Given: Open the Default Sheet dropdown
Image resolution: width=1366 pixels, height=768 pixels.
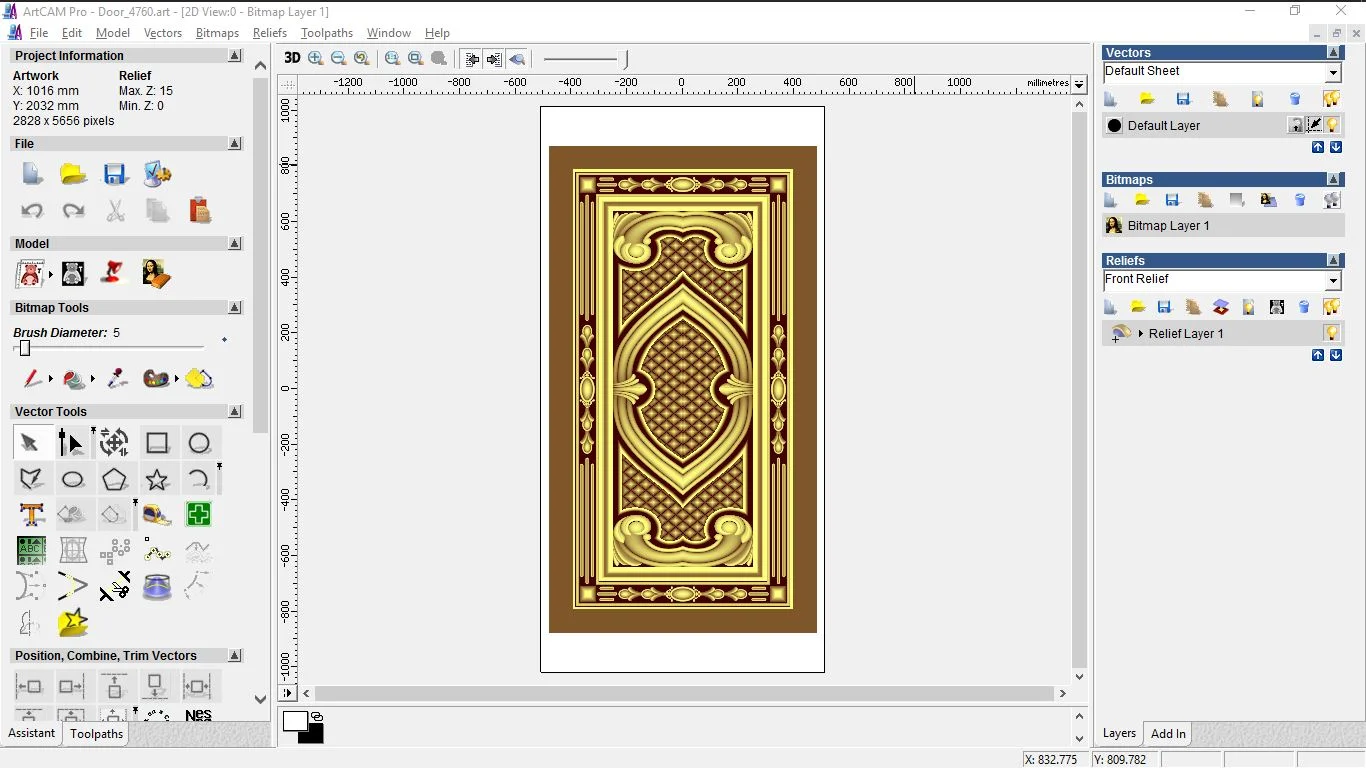Looking at the screenshot, I should pyautogui.click(x=1332, y=73).
